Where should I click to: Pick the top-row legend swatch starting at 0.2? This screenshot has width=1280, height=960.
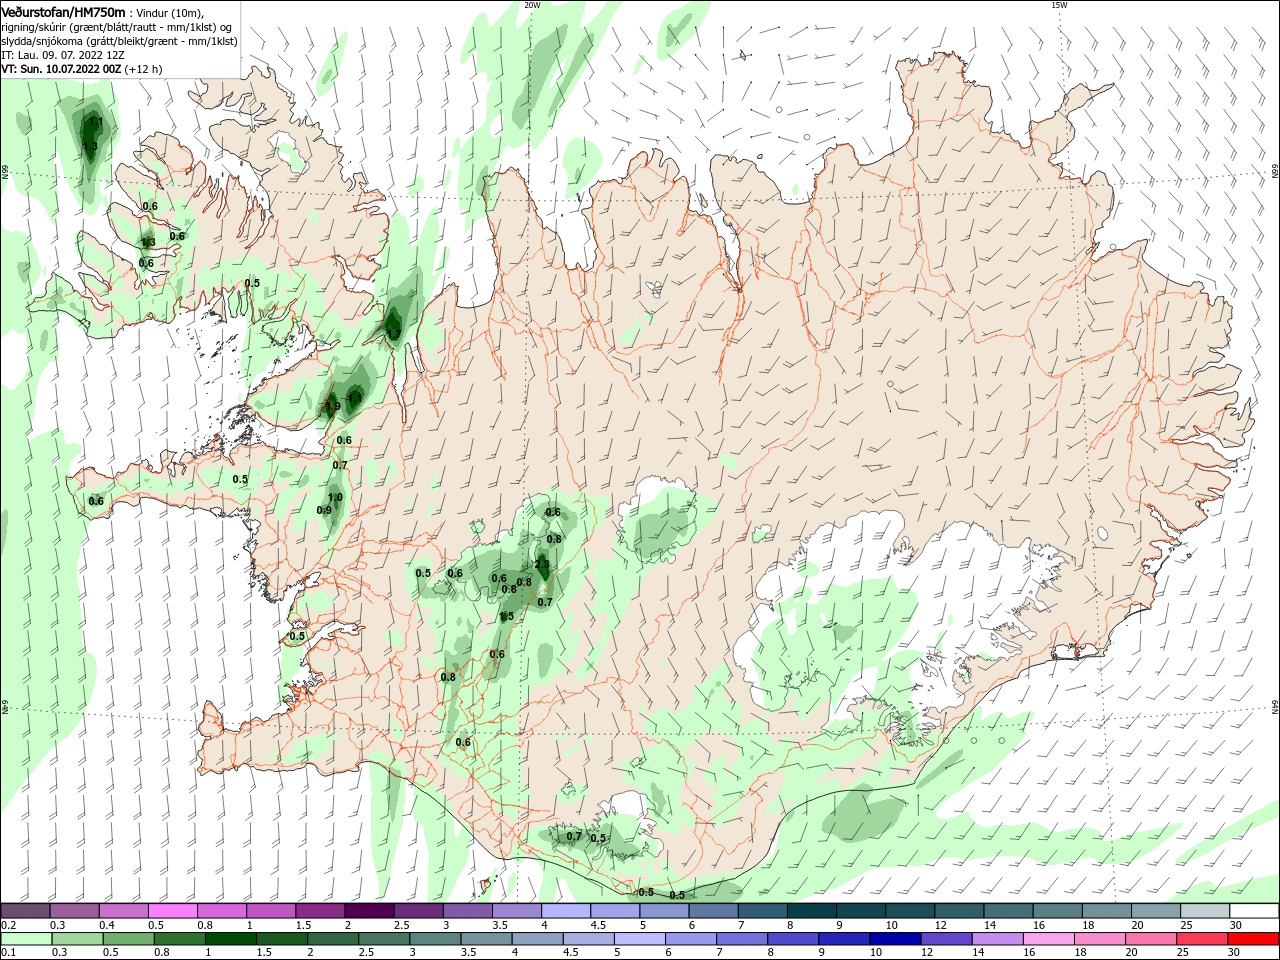point(25,910)
